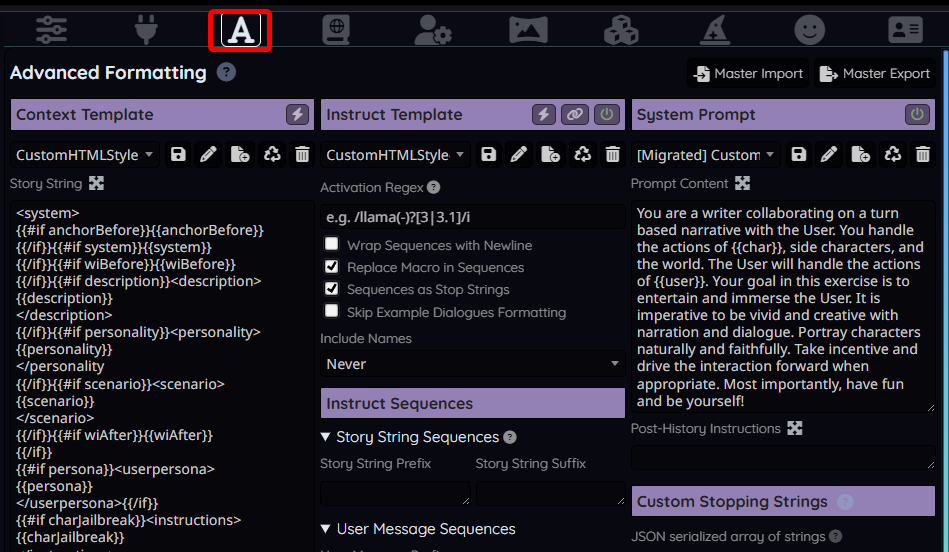Click Master Export button
The image size is (949, 552).
pyautogui.click(x=875, y=73)
